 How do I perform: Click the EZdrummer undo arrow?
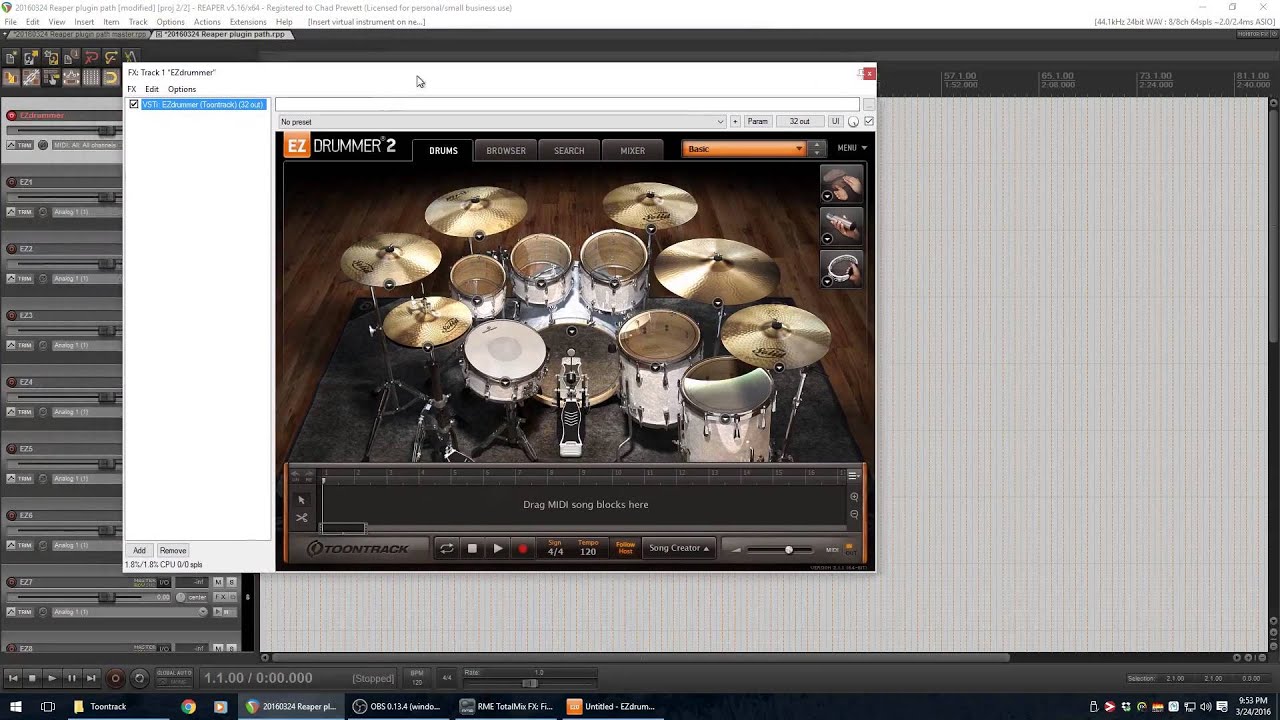295,474
